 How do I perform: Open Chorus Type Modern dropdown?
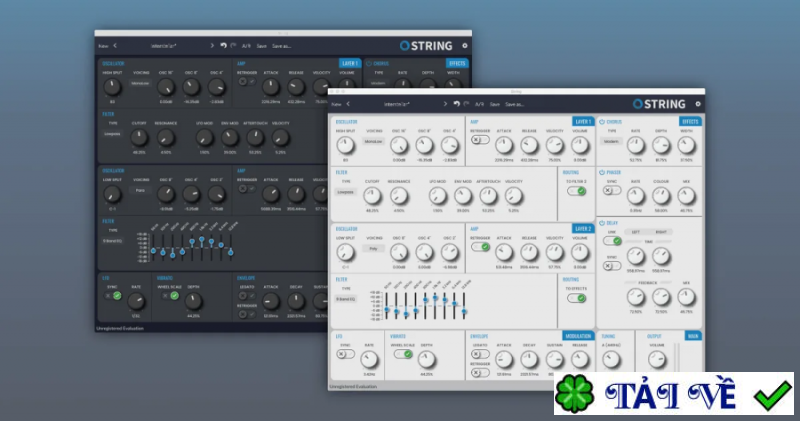pos(611,142)
